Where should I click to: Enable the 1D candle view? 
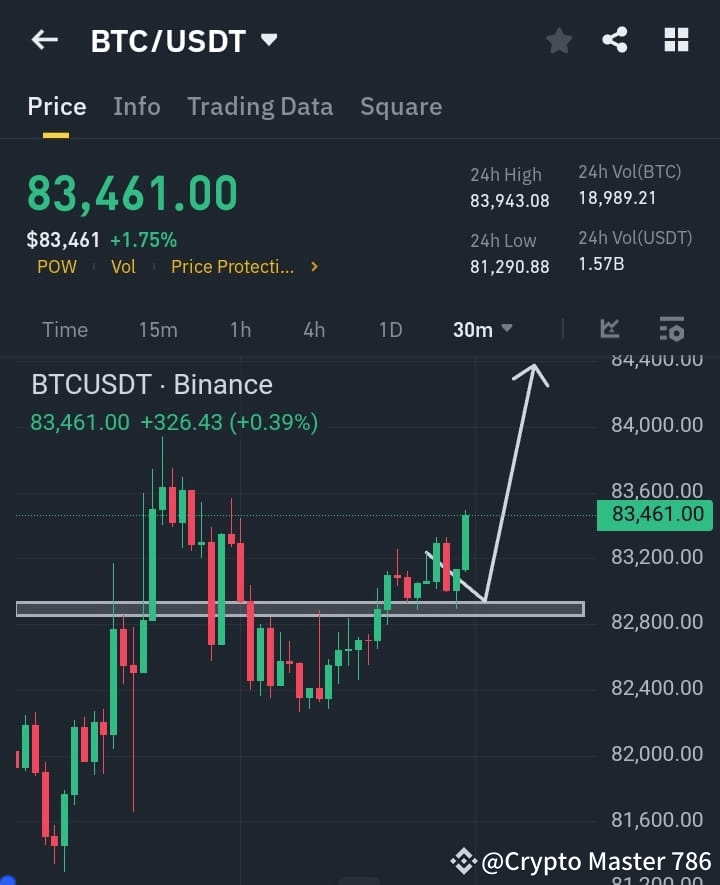[x=389, y=329]
